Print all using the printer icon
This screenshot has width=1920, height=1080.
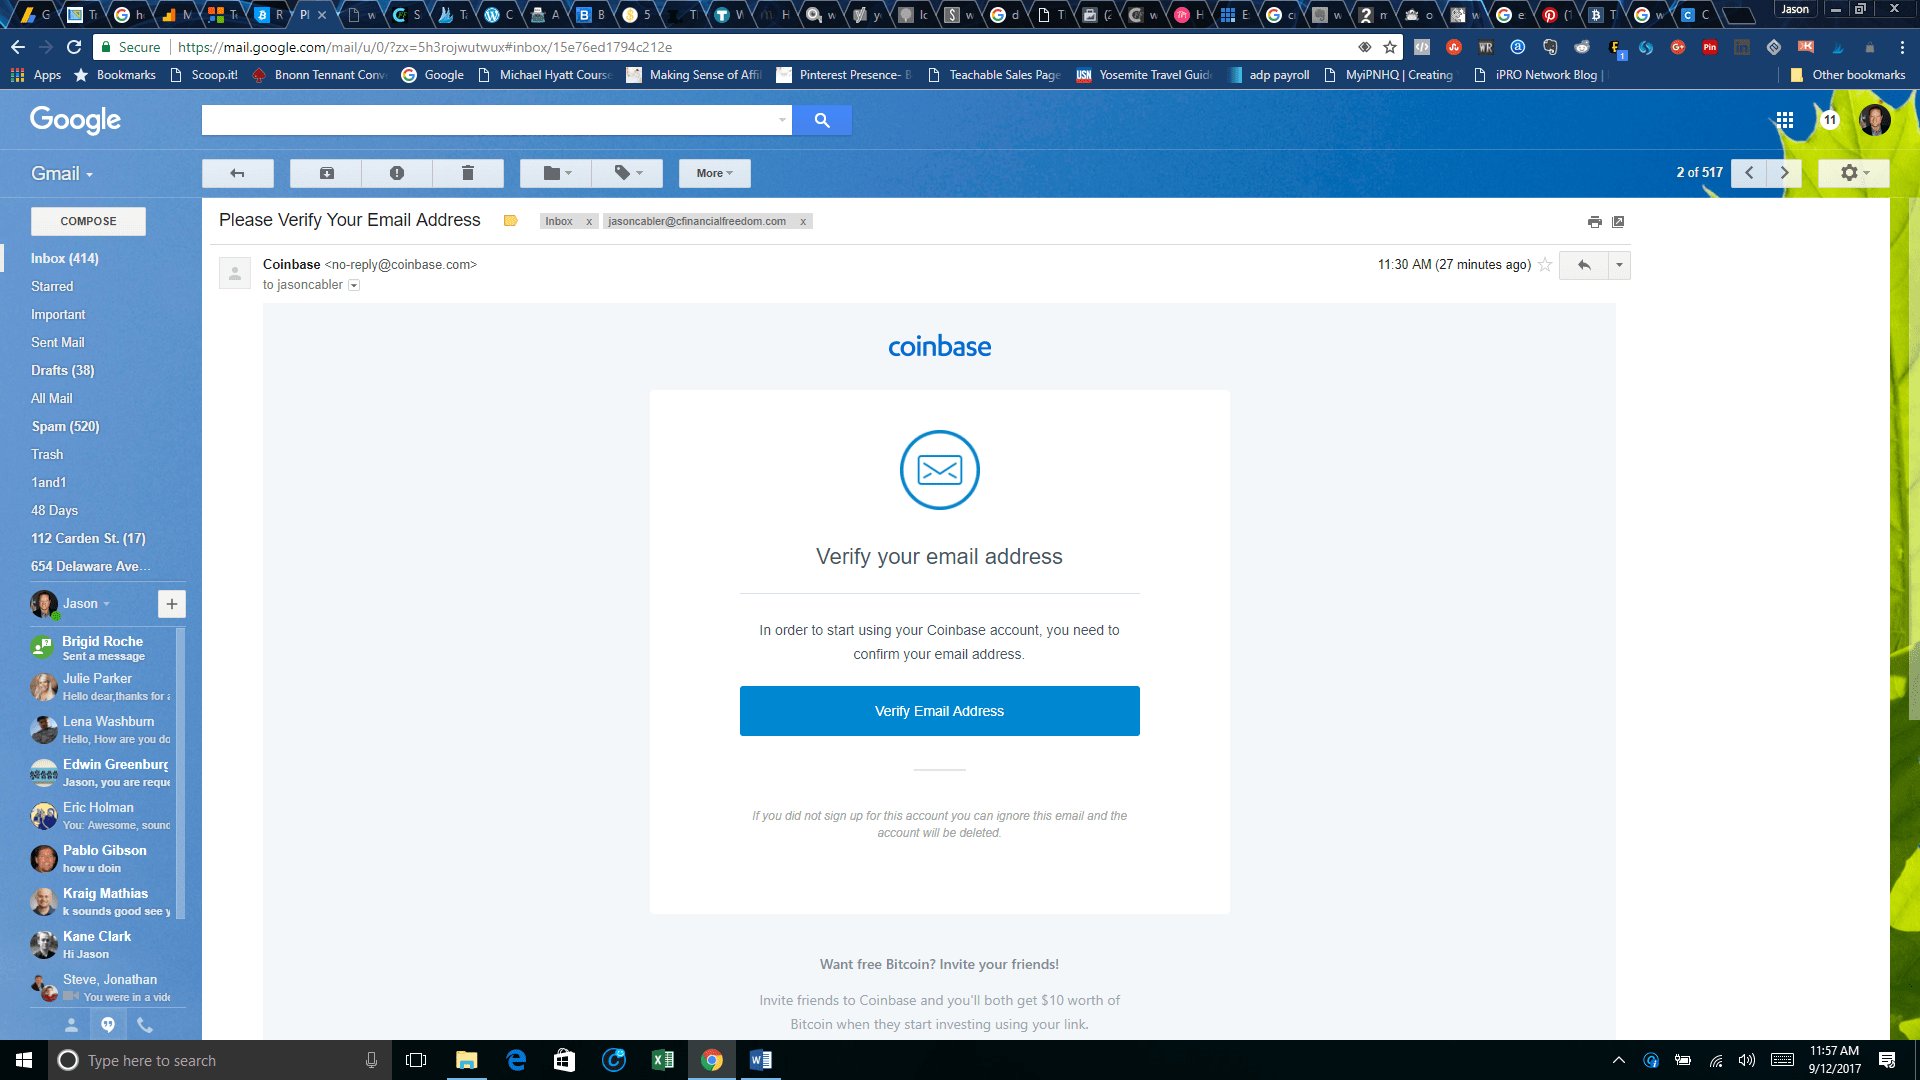tap(1595, 222)
